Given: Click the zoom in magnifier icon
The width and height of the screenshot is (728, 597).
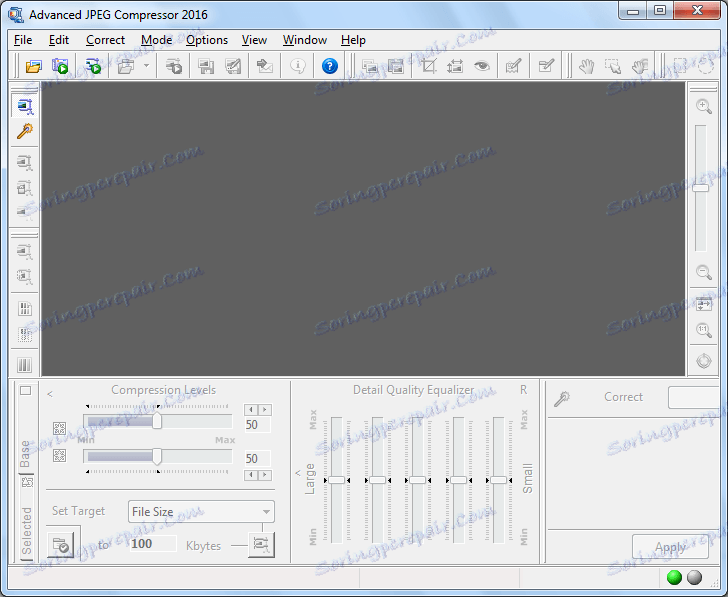Looking at the screenshot, I should tap(704, 106).
